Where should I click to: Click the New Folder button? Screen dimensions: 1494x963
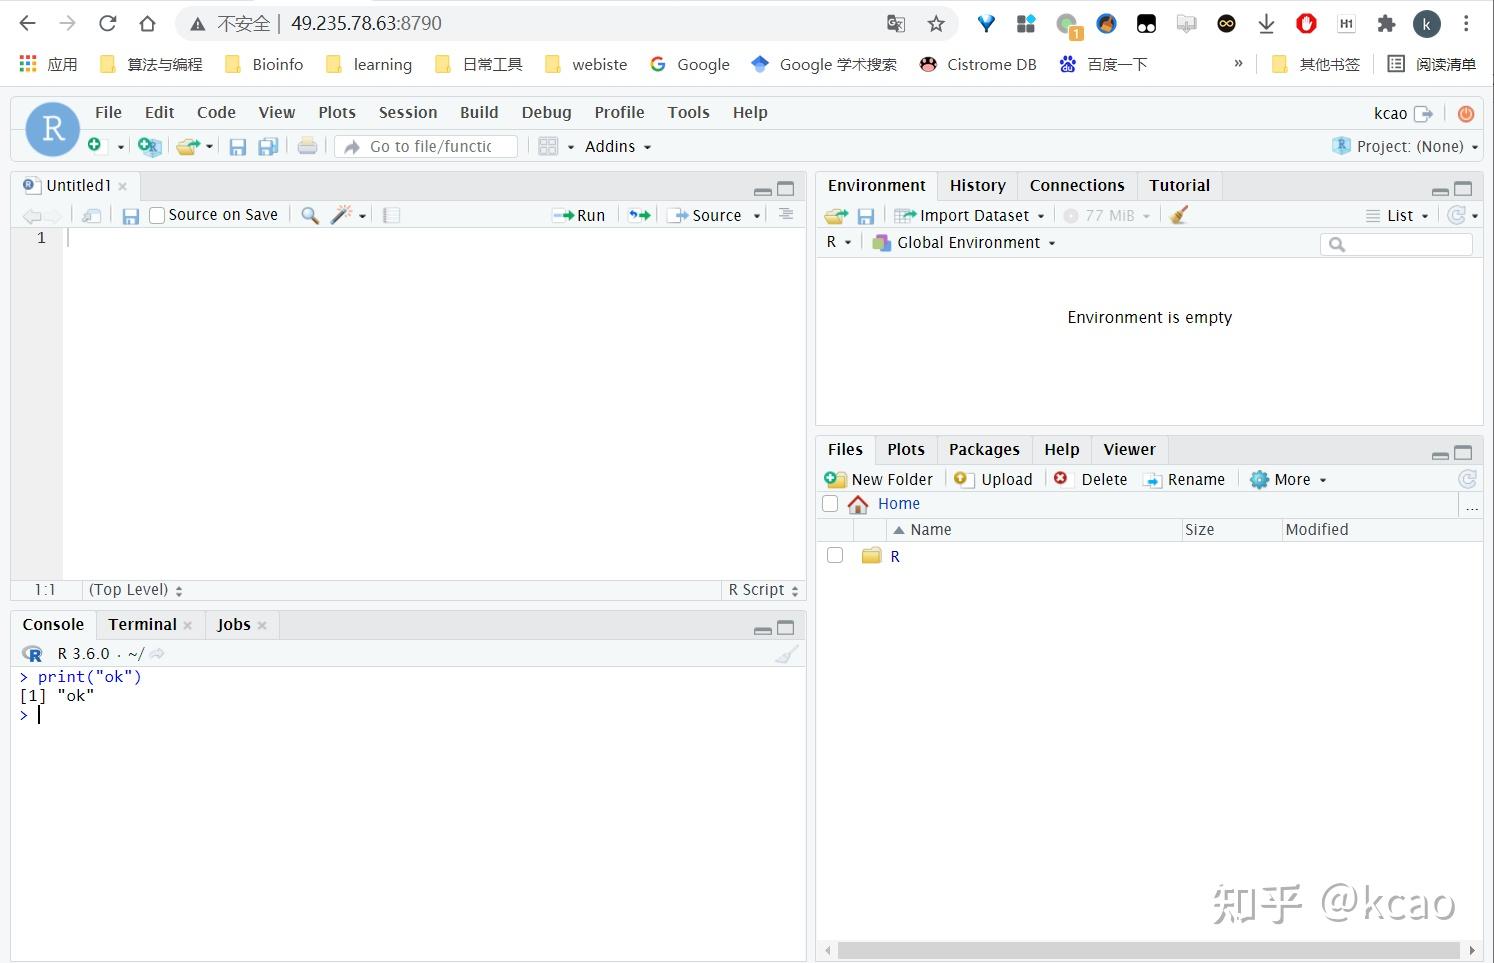tap(878, 479)
